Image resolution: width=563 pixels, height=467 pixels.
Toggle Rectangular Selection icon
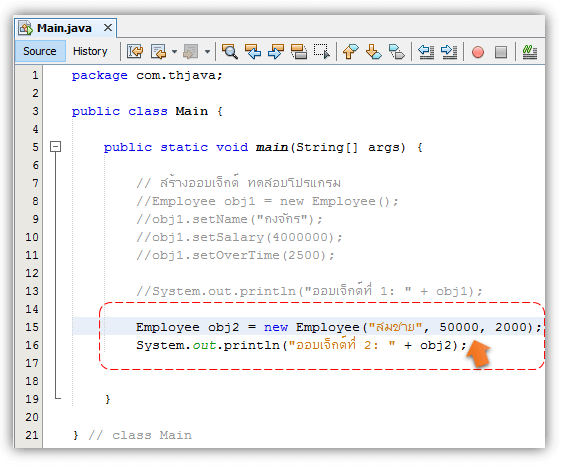point(322,51)
